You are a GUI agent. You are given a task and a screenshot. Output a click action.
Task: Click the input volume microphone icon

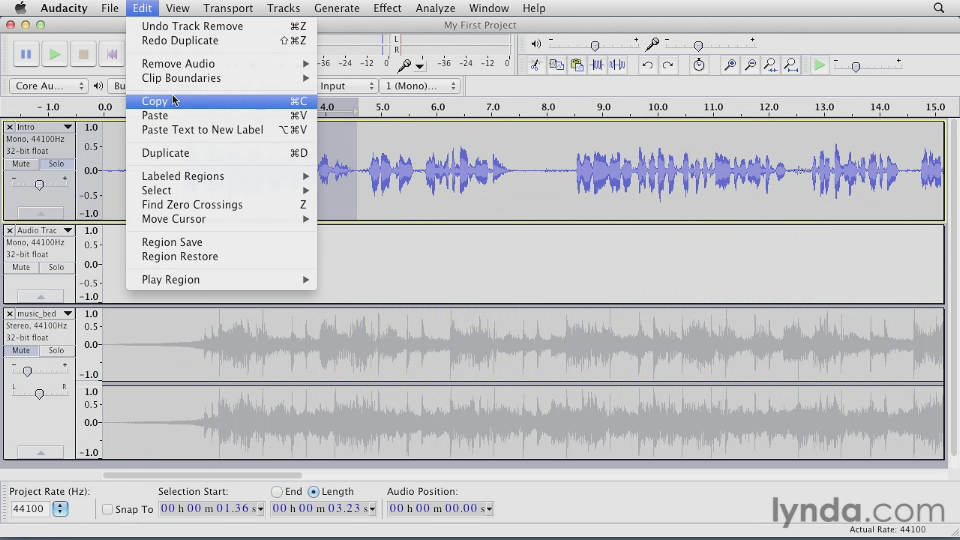[x=652, y=43]
